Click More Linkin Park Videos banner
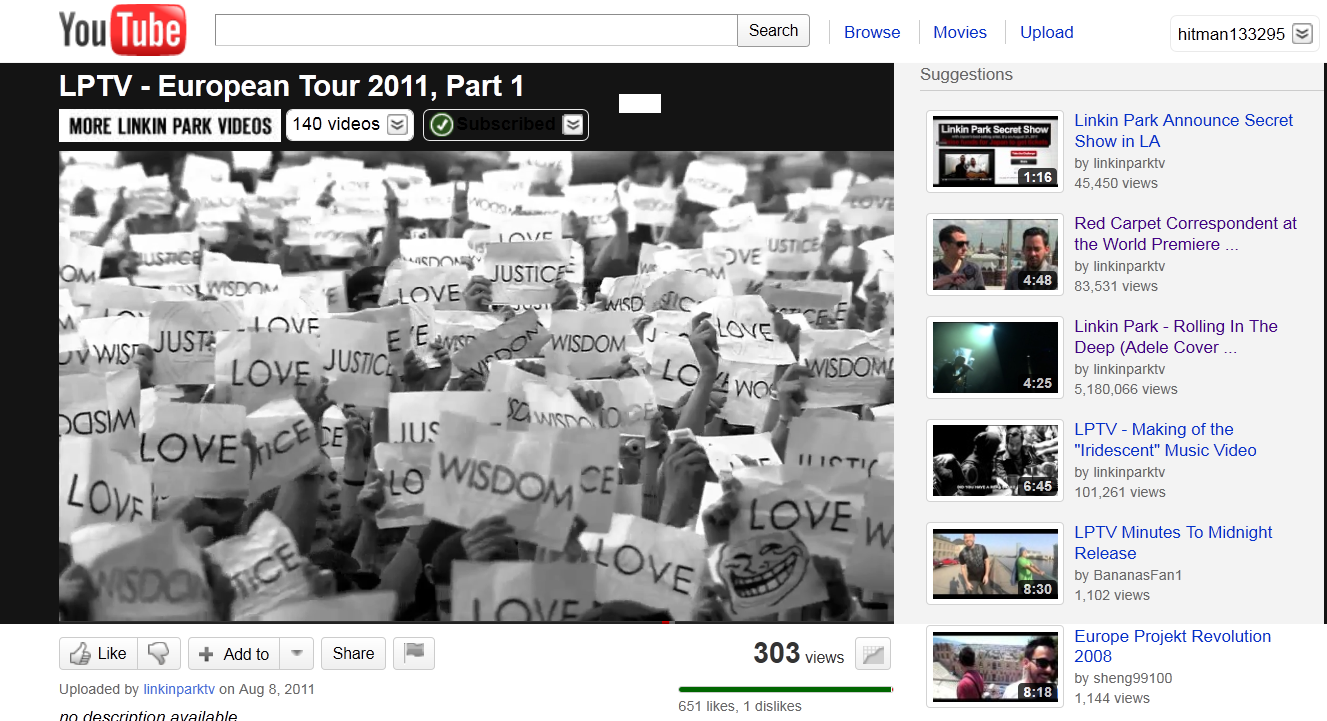This screenshot has width=1327, height=721. (170, 125)
